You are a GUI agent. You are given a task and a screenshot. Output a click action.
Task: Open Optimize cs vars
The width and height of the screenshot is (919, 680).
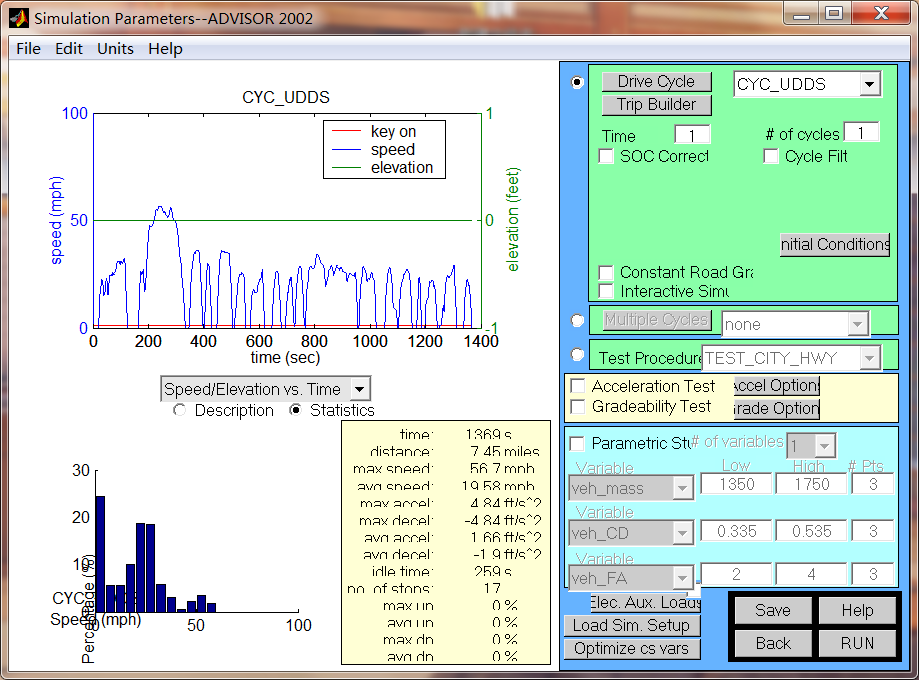(x=631, y=648)
